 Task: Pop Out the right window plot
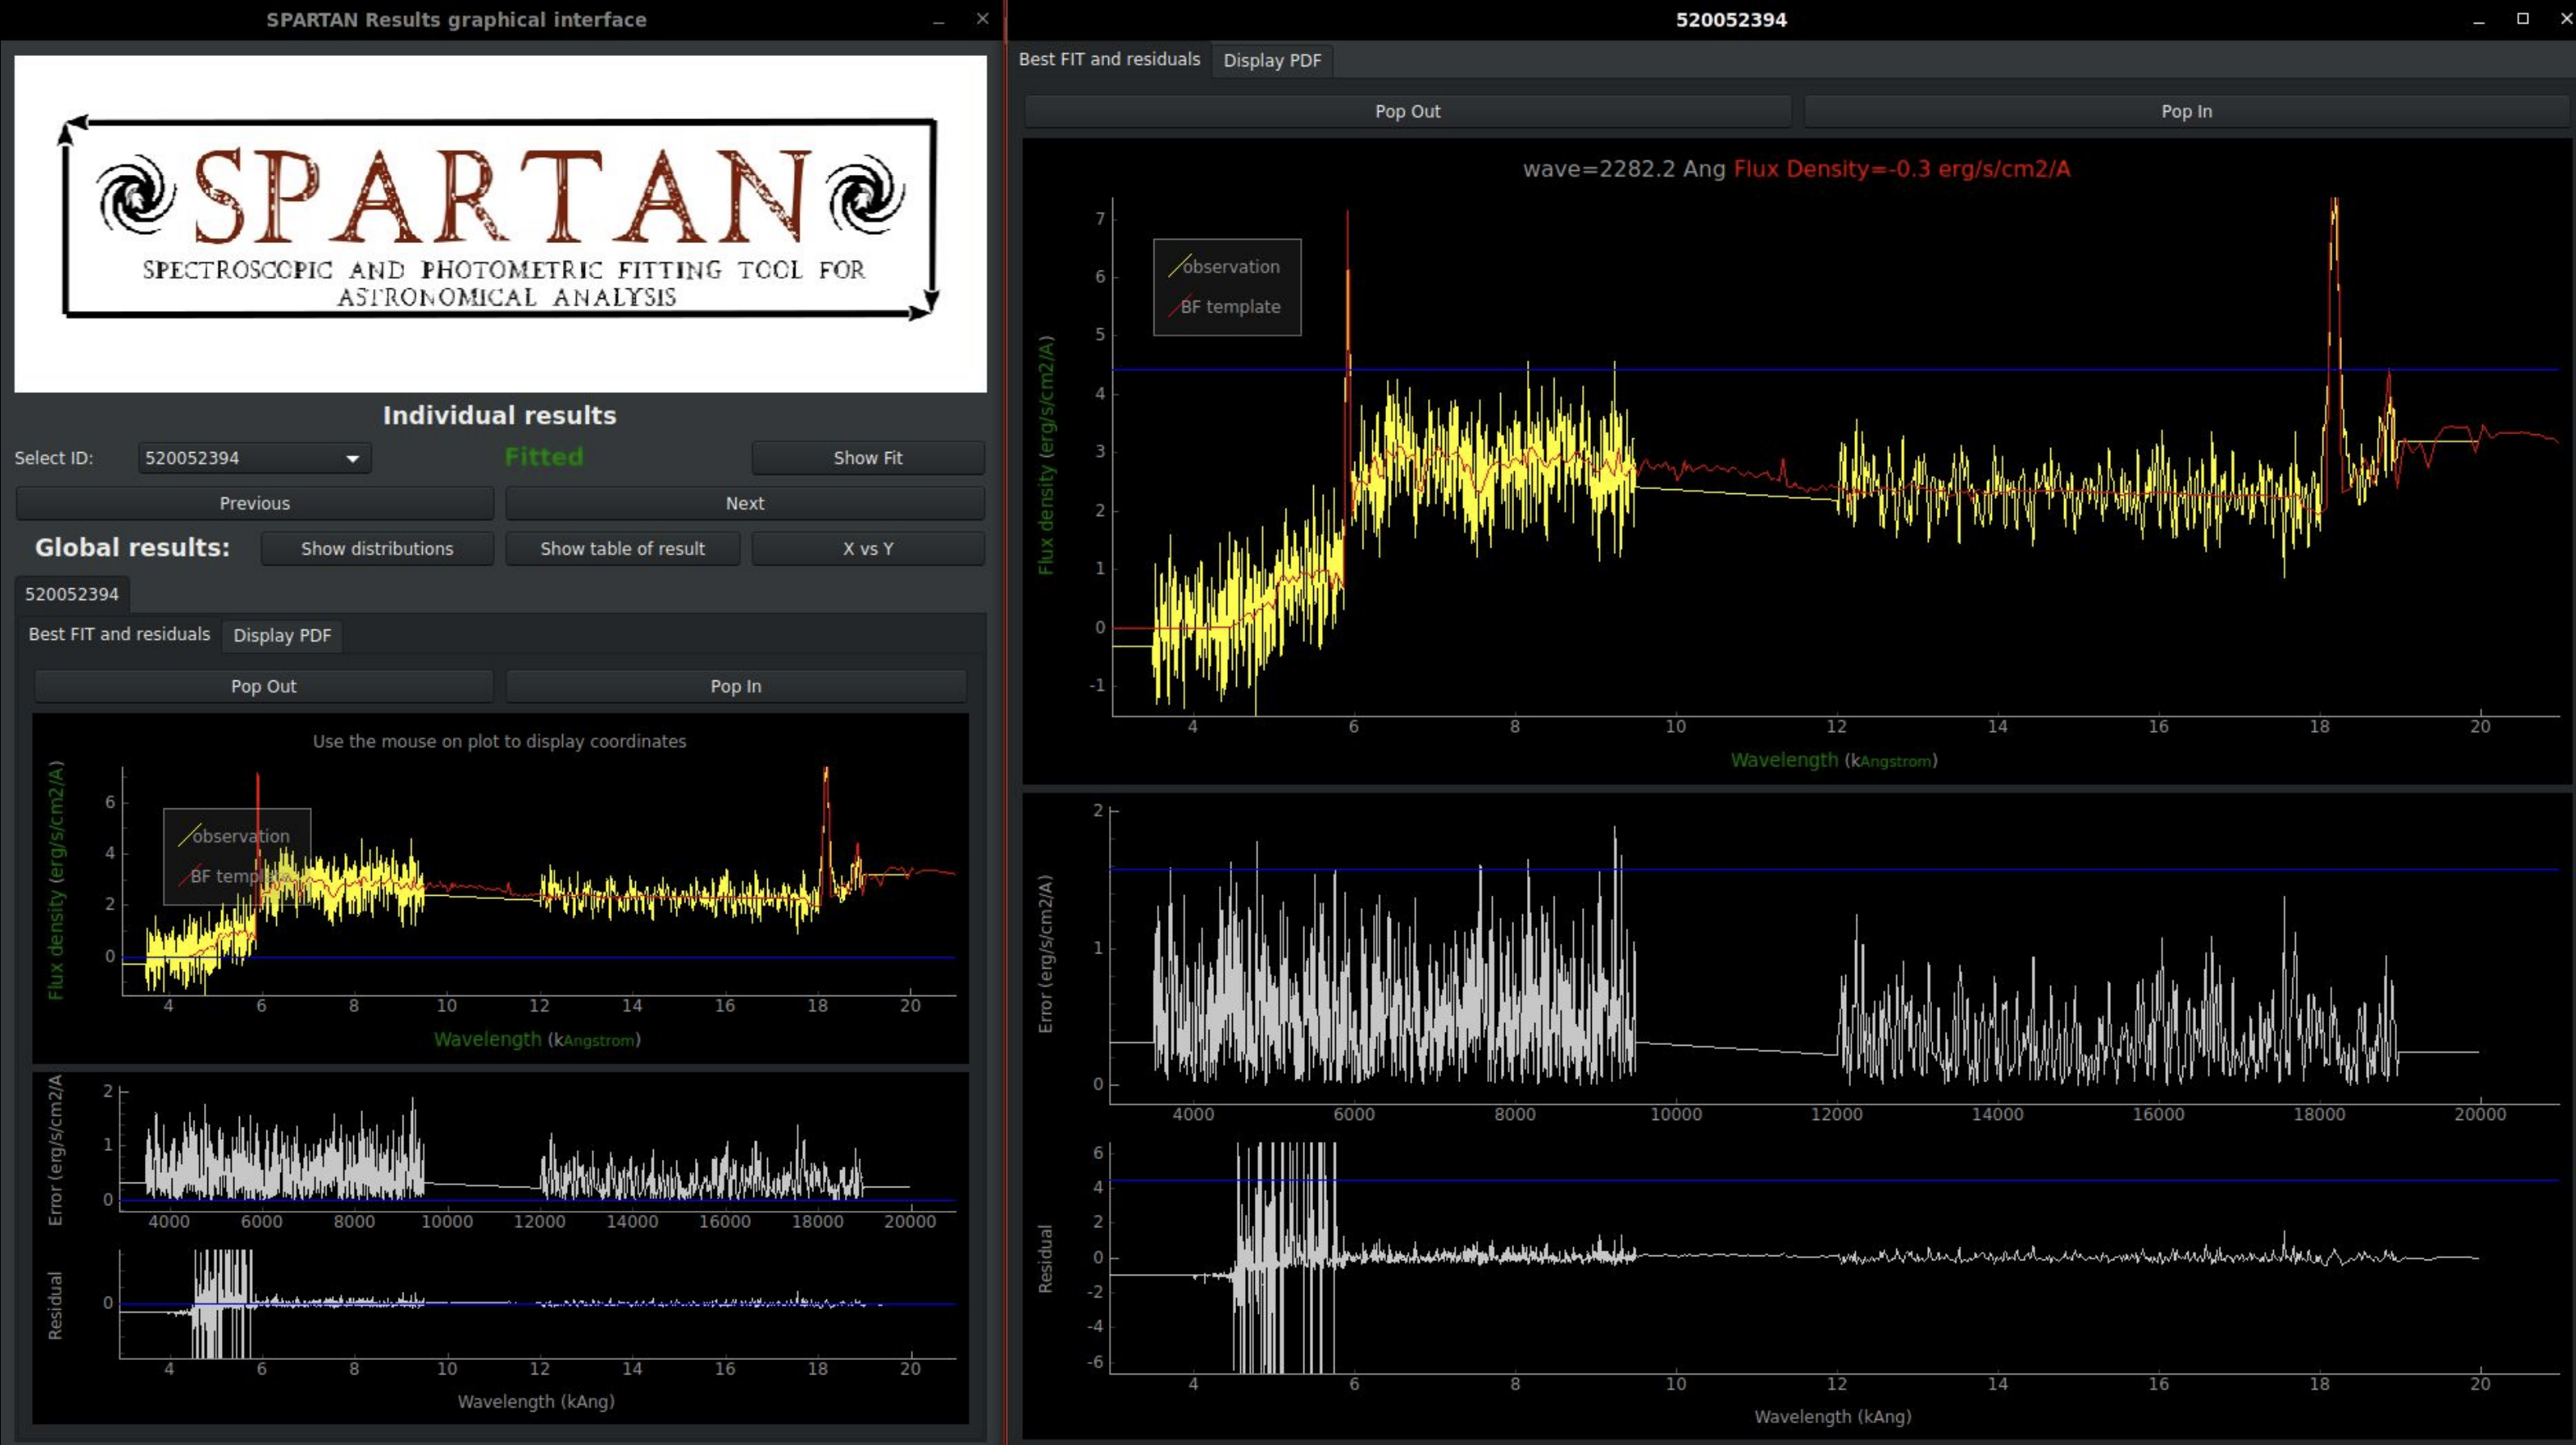pos(1406,111)
